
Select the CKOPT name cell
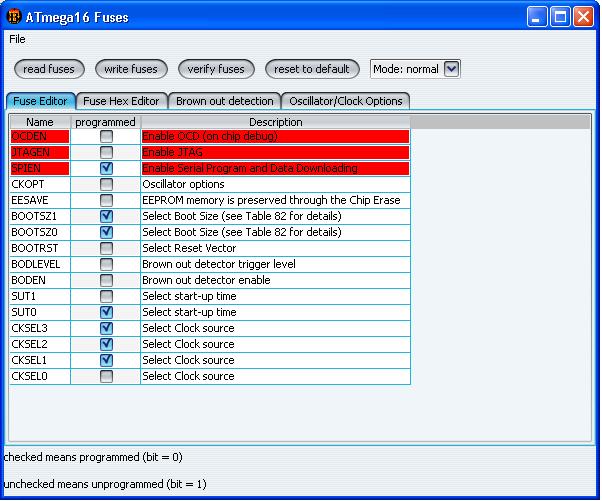(40, 184)
